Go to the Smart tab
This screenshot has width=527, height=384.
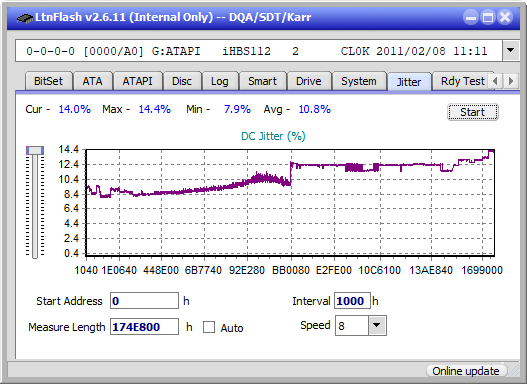(x=262, y=81)
